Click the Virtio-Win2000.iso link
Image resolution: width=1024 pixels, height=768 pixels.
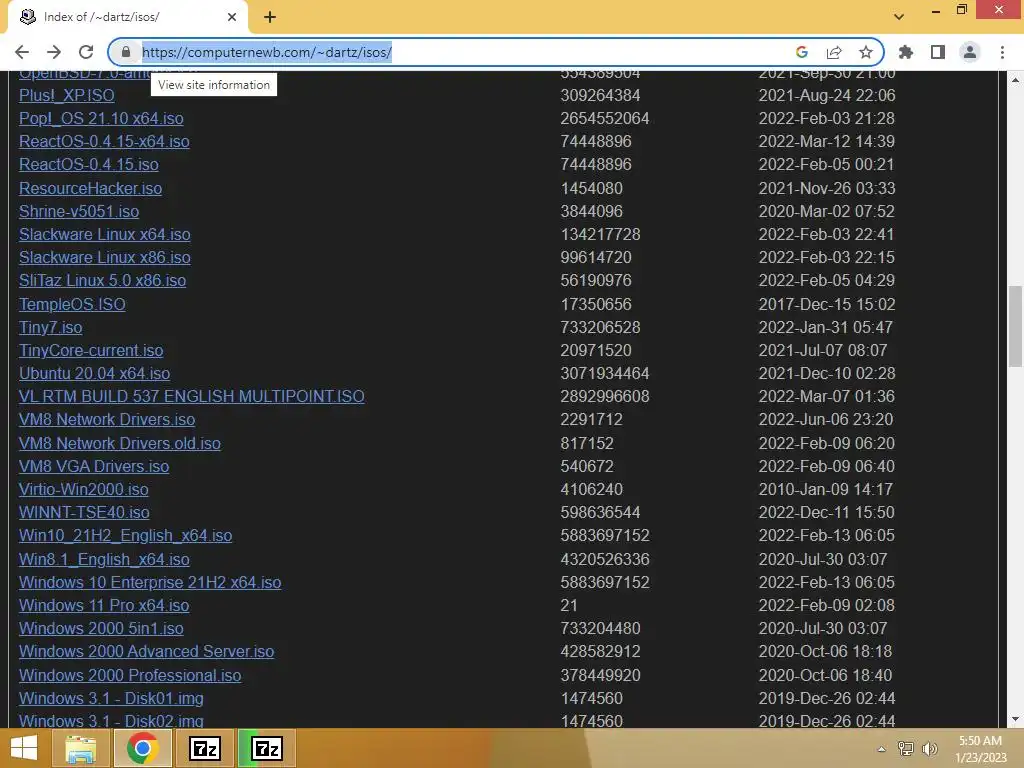coord(84,489)
